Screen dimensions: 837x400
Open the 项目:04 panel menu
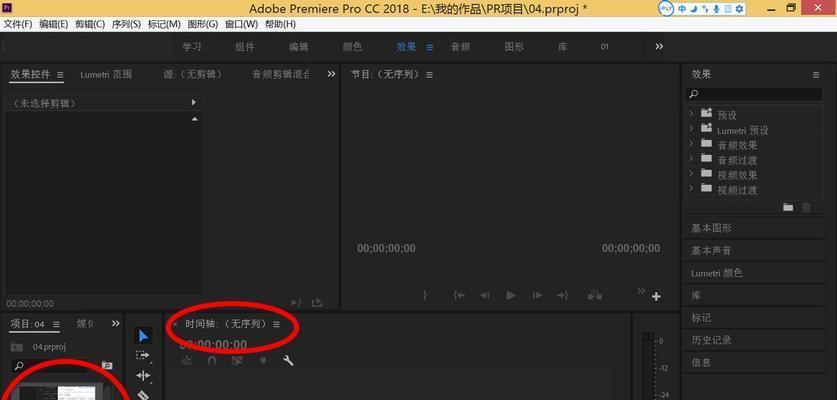(x=57, y=324)
